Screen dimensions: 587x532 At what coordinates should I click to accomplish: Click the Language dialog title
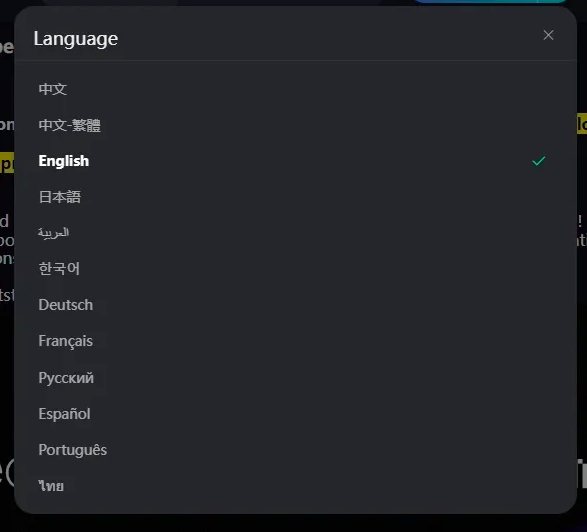coord(76,39)
